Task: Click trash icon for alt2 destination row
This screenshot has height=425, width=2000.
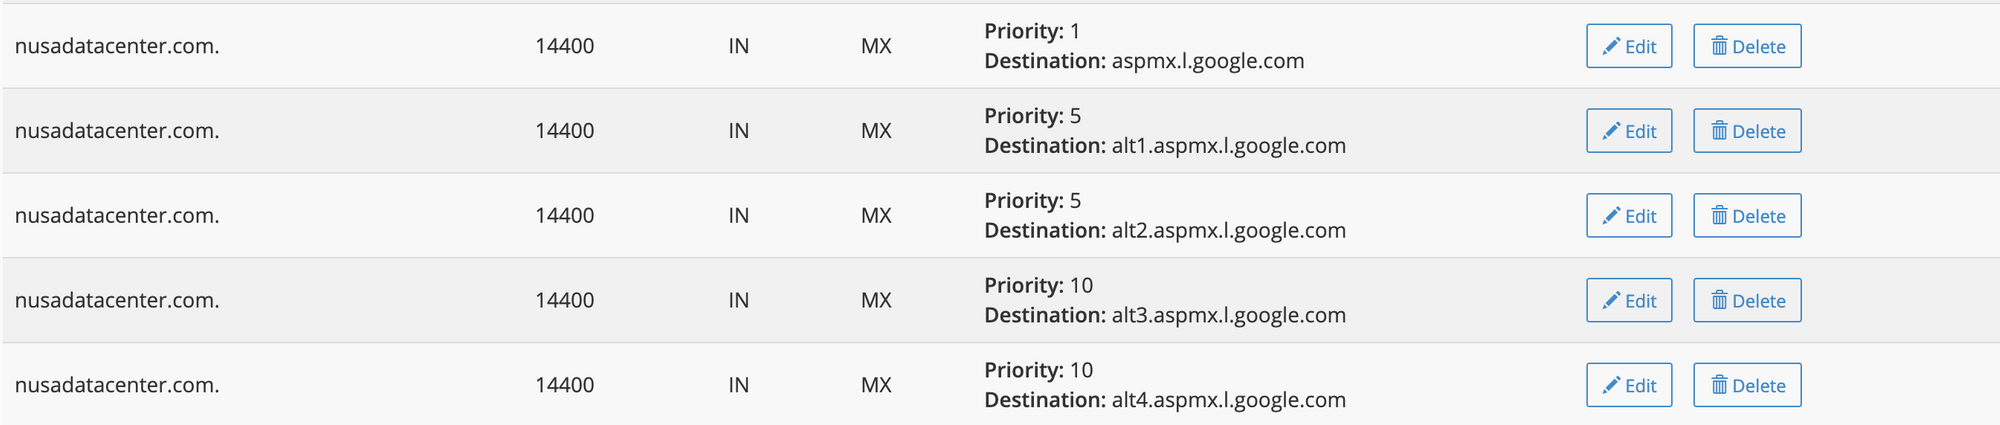Action: pyautogui.click(x=1719, y=216)
